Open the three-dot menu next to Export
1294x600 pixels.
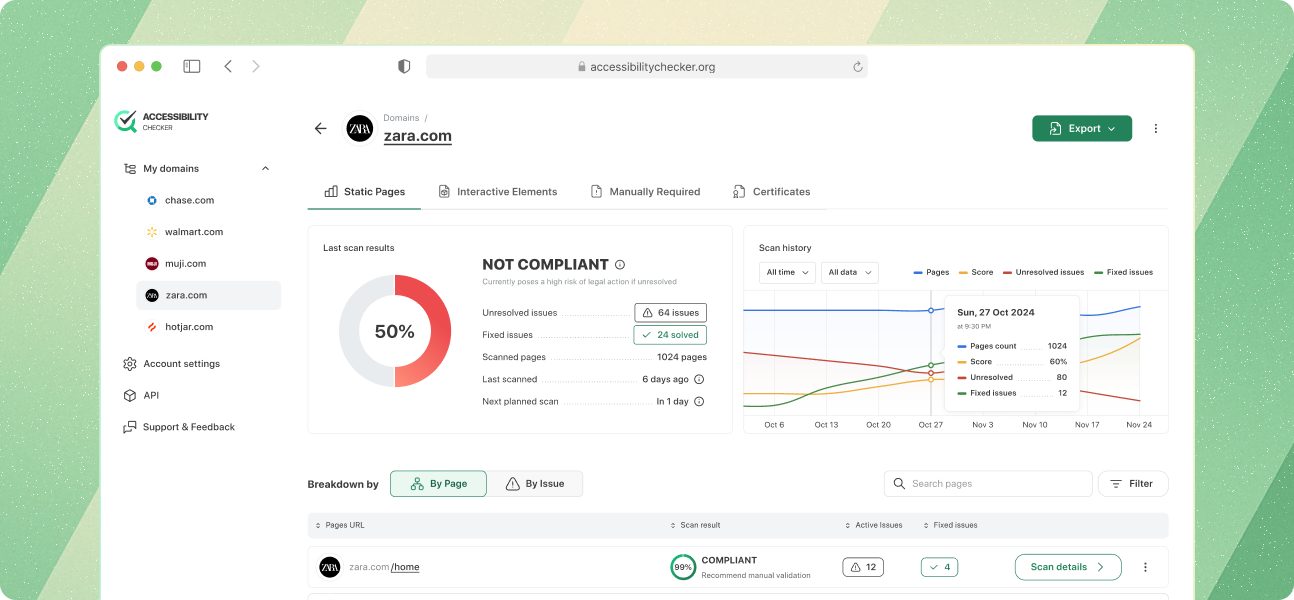click(x=1156, y=129)
